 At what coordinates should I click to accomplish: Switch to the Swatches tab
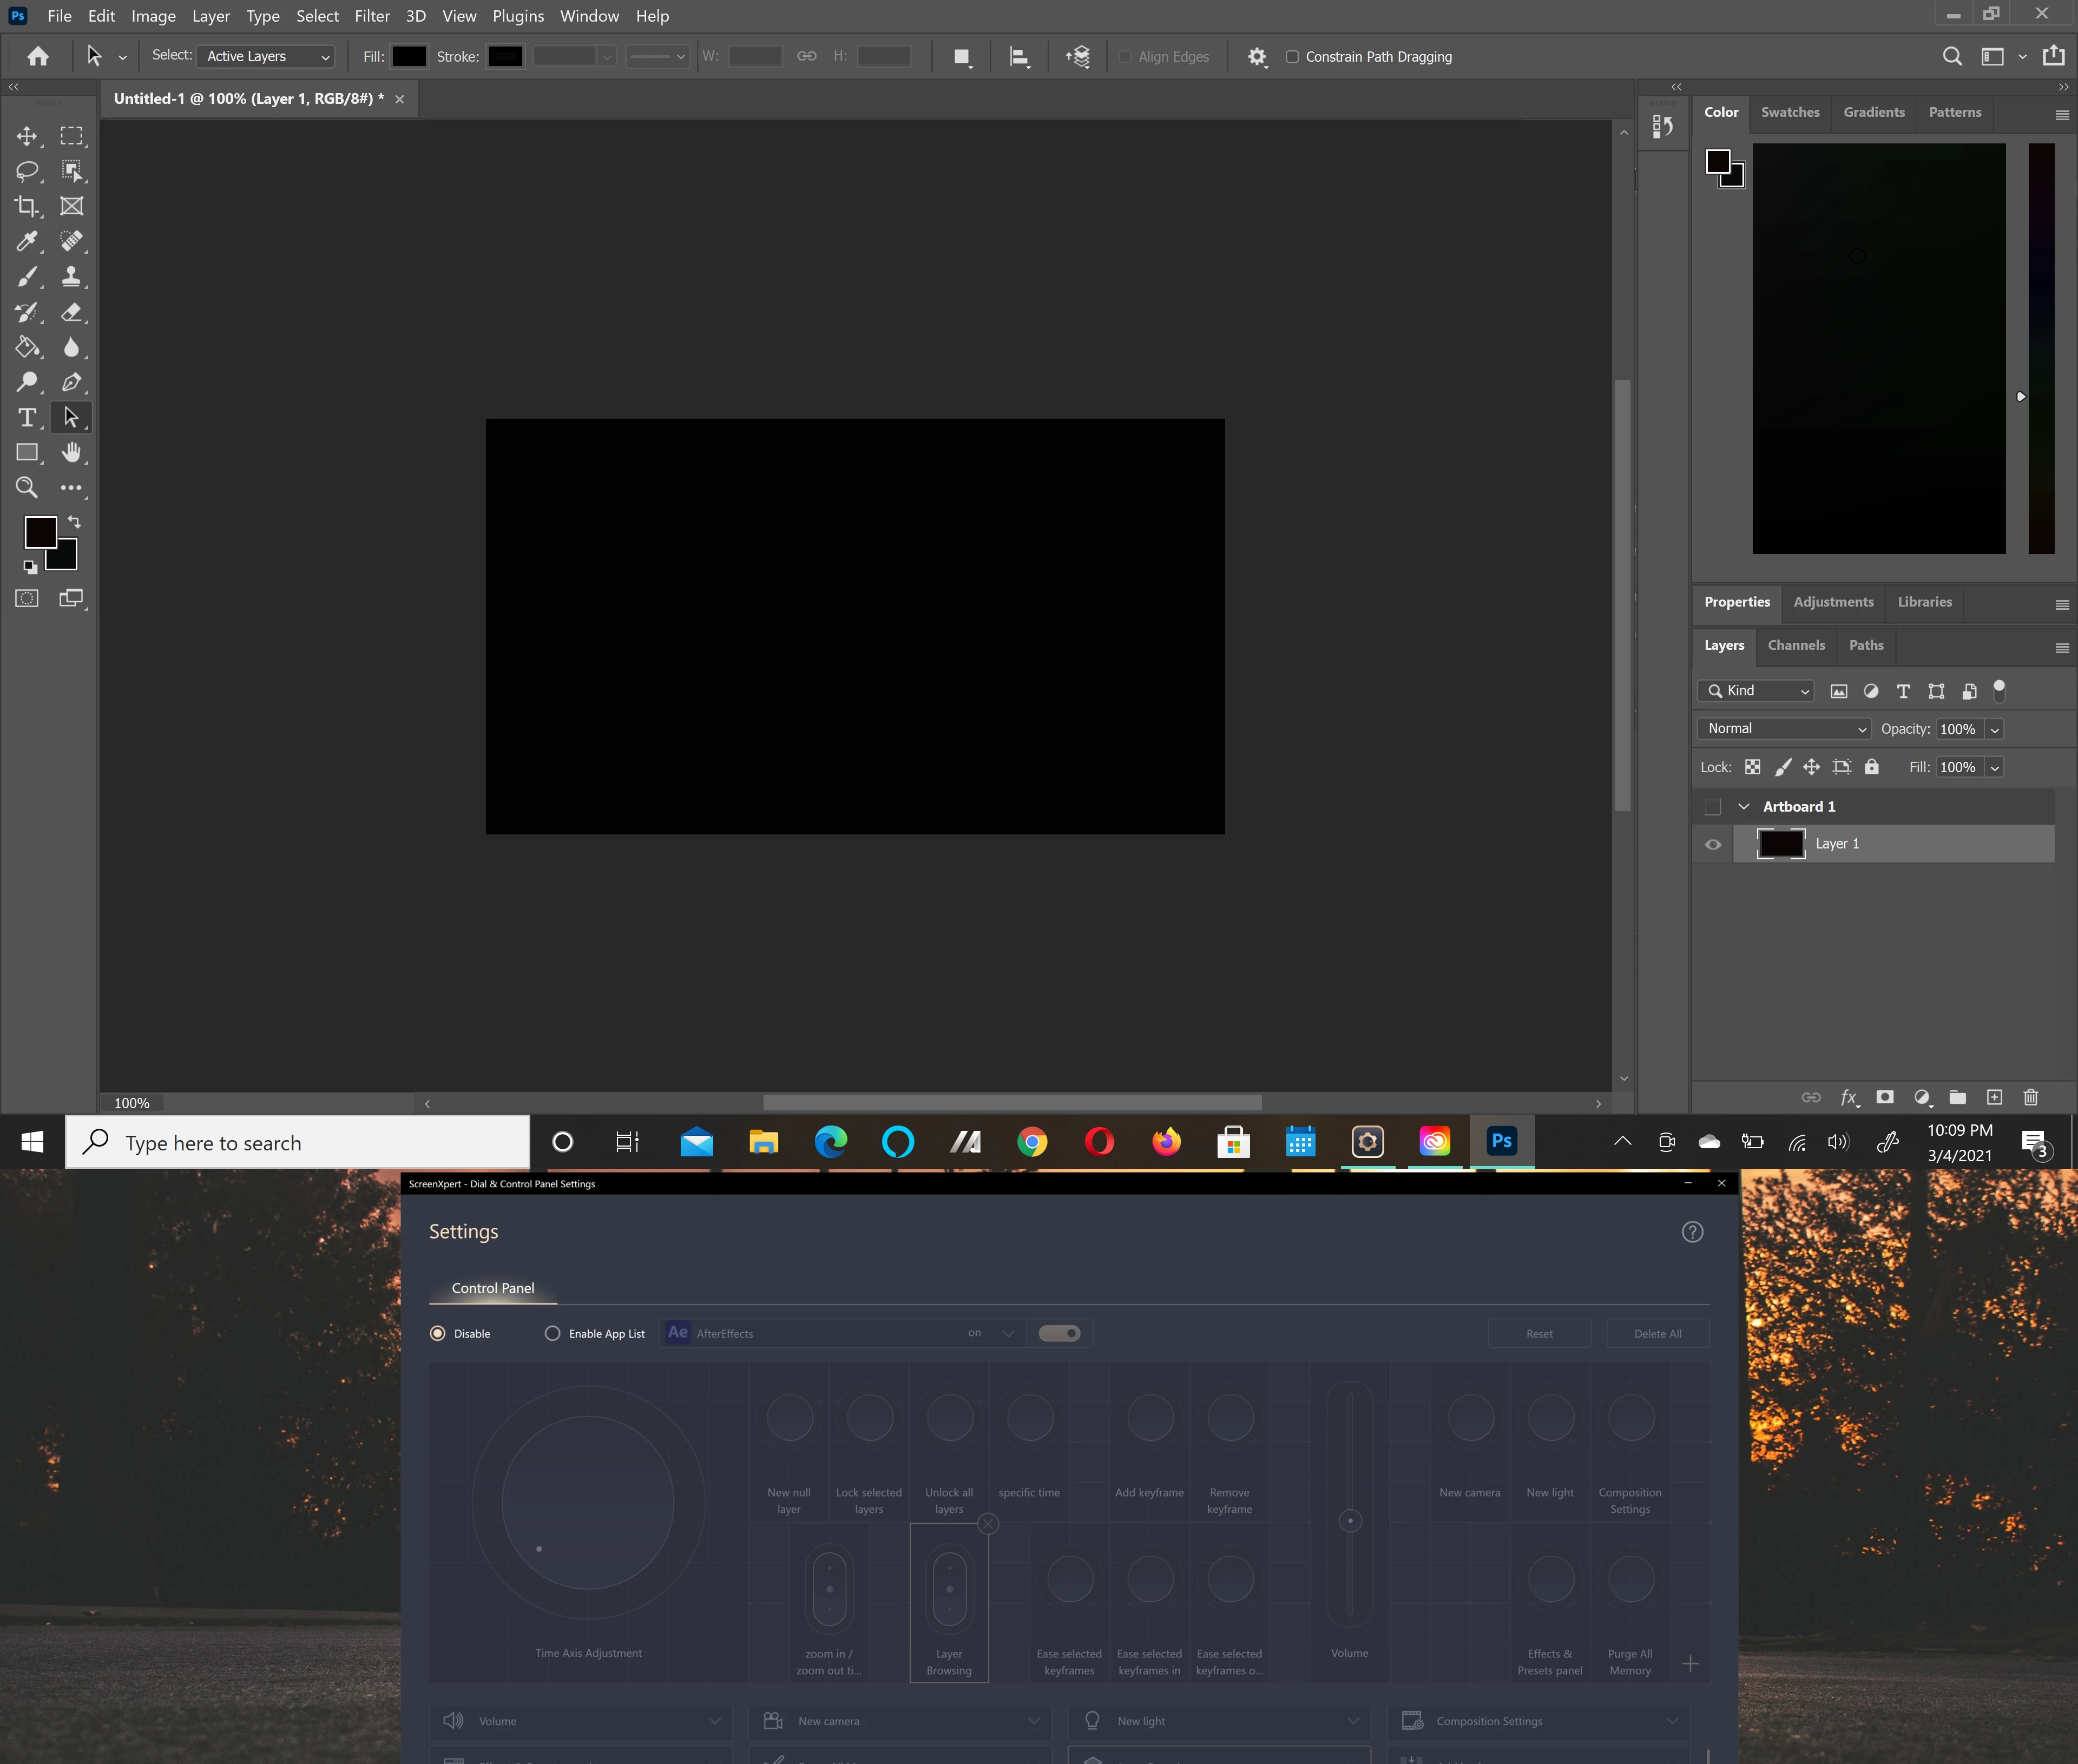tap(1790, 112)
